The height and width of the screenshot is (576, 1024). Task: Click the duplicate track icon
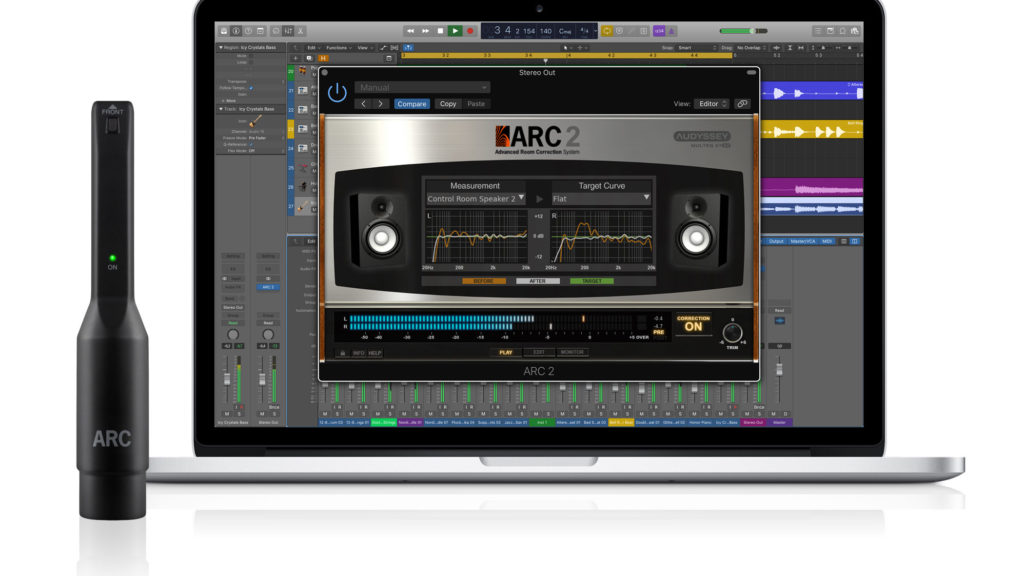pyautogui.click(x=309, y=58)
